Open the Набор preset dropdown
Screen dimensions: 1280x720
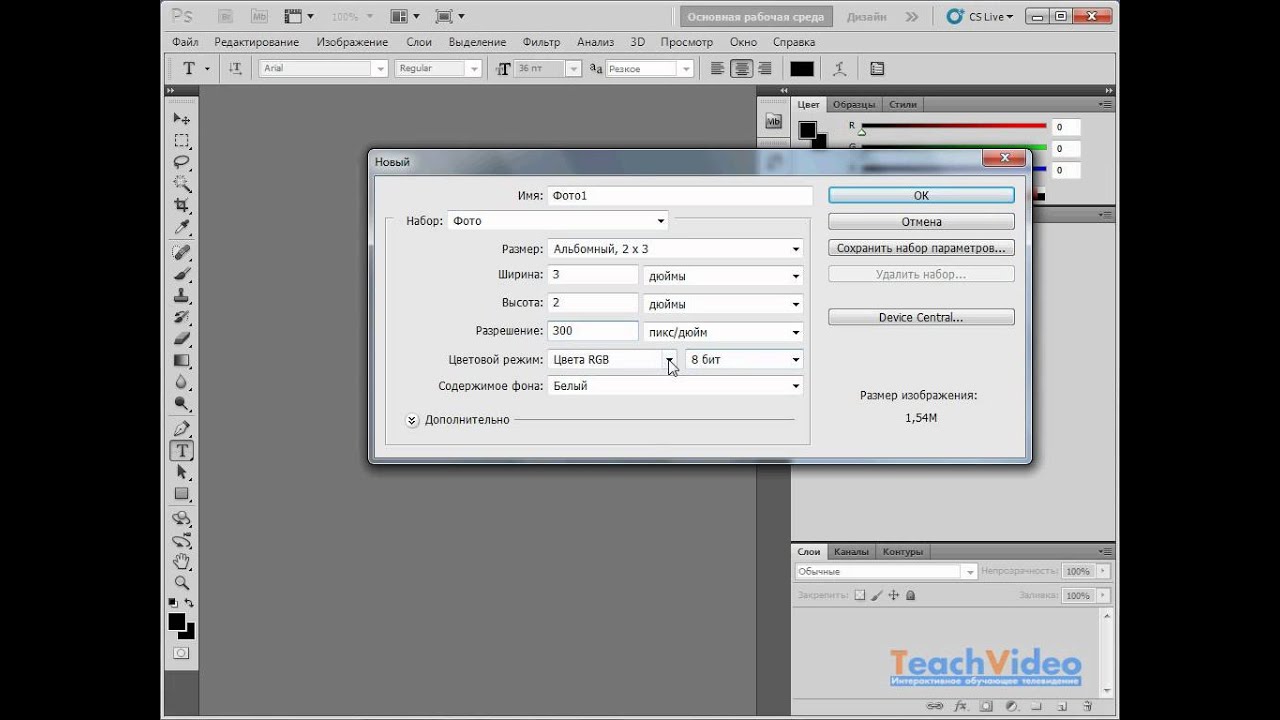(x=557, y=221)
